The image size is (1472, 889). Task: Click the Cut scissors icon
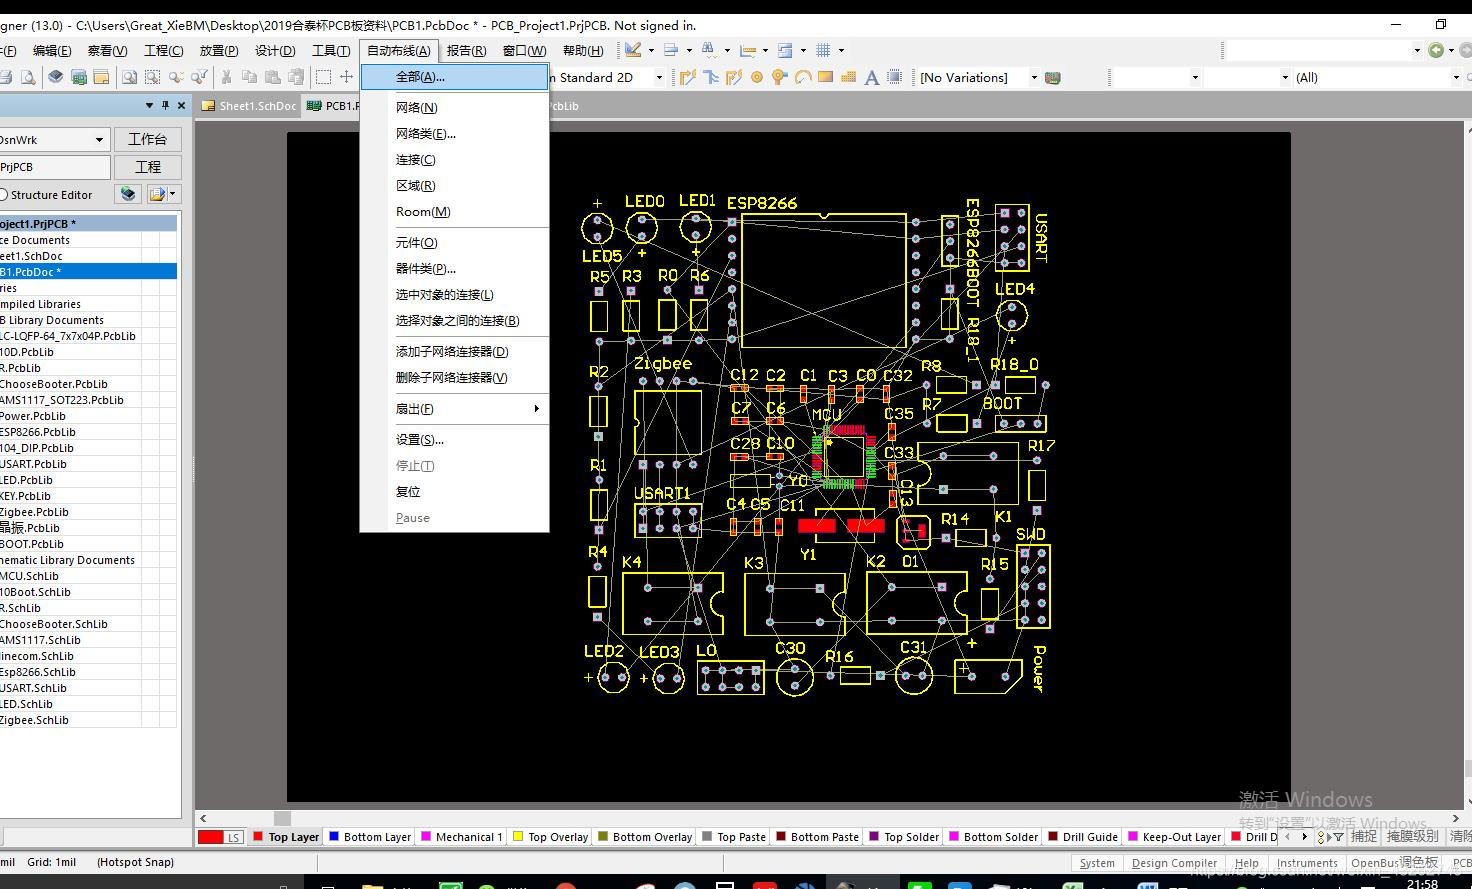(x=226, y=77)
